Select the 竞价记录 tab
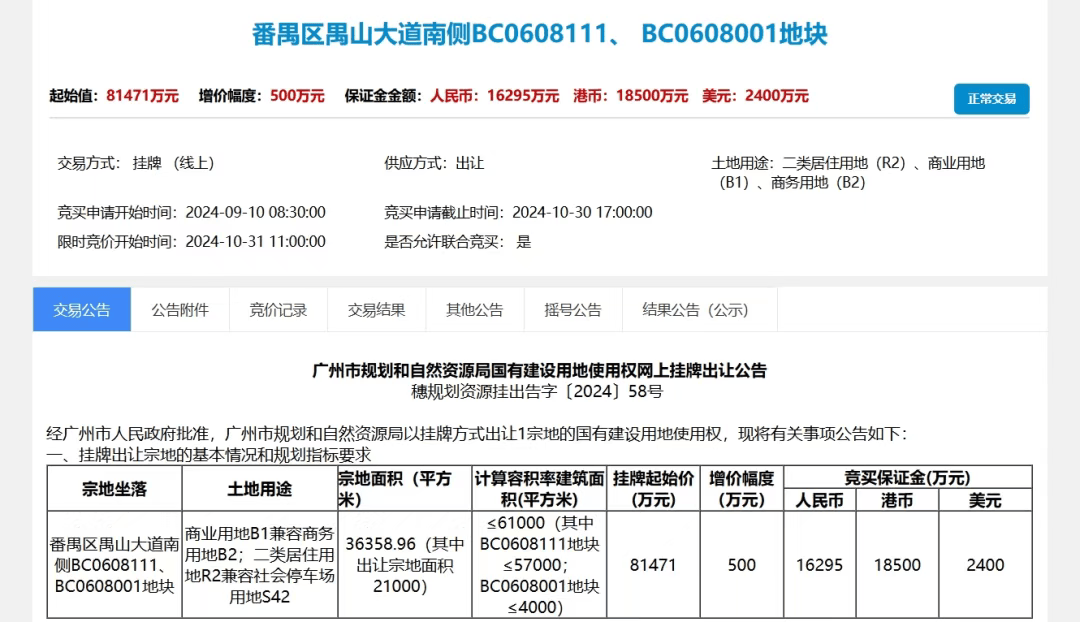The width and height of the screenshot is (1080, 622). (278, 310)
